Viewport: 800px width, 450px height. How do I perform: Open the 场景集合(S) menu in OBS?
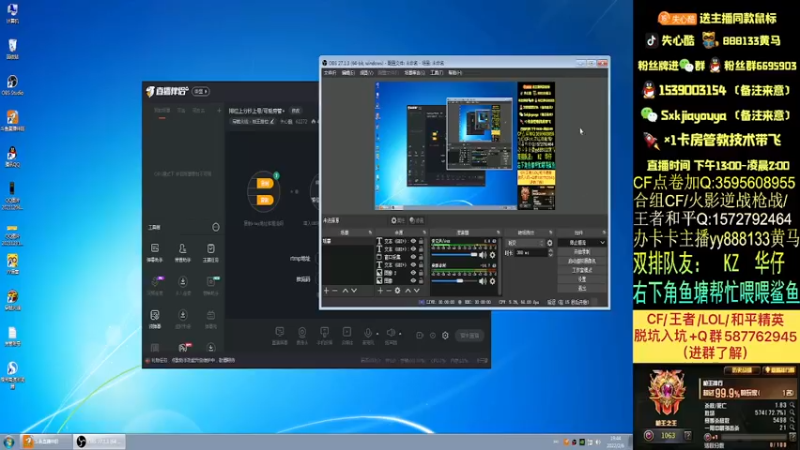pyautogui.click(x=414, y=73)
